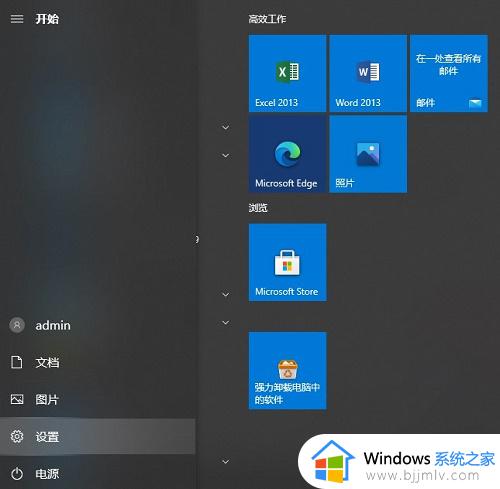Launch Word 2013 from the tile
This screenshot has width=500, height=489.
(368, 73)
